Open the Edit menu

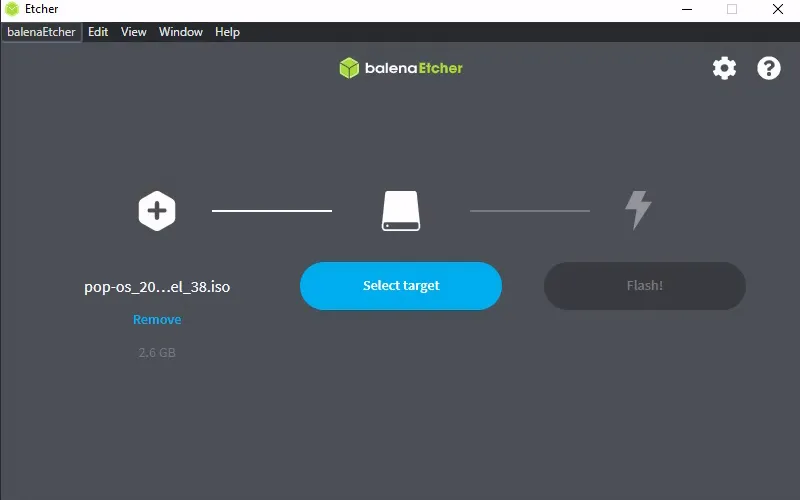tap(98, 32)
